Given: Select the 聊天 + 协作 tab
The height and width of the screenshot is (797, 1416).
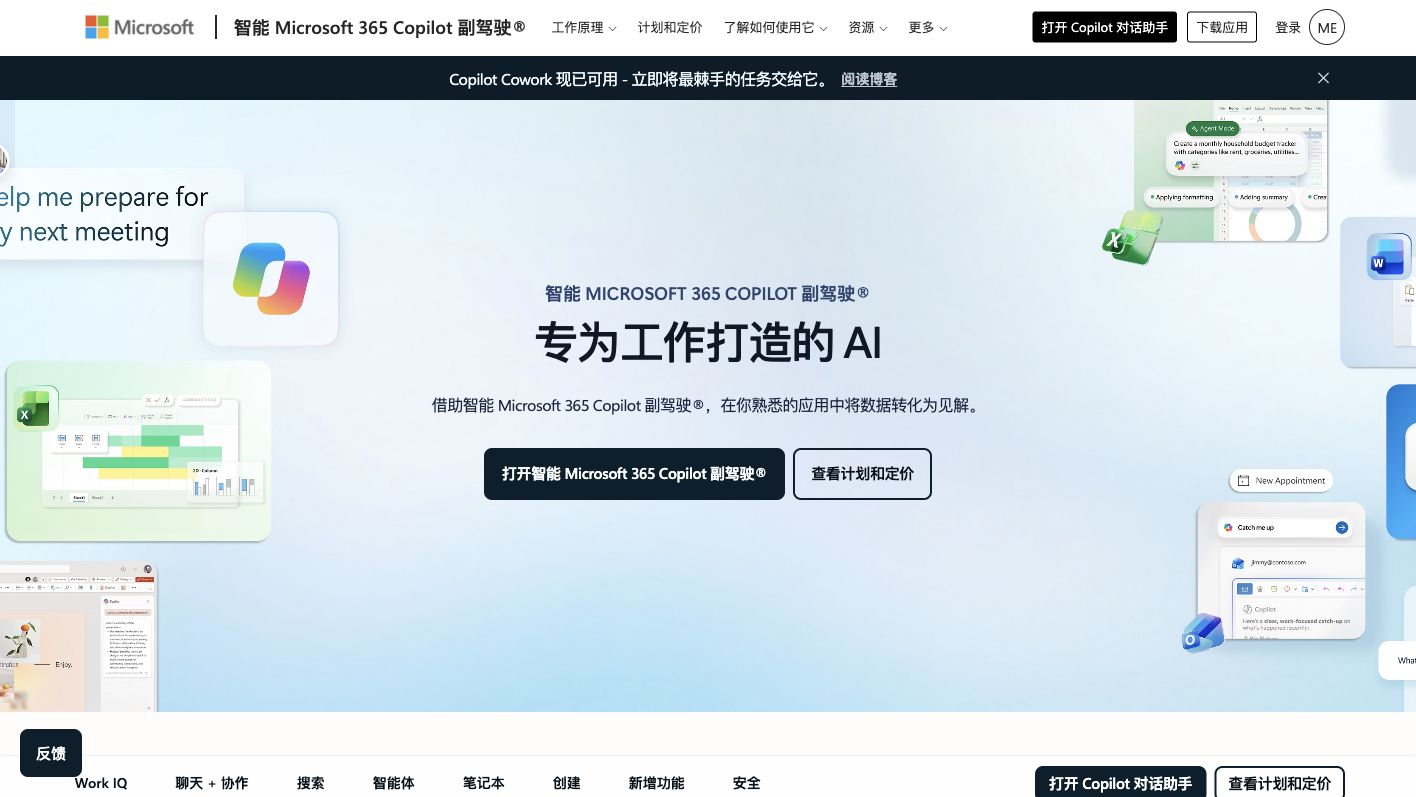Looking at the screenshot, I should (x=212, y=783).
